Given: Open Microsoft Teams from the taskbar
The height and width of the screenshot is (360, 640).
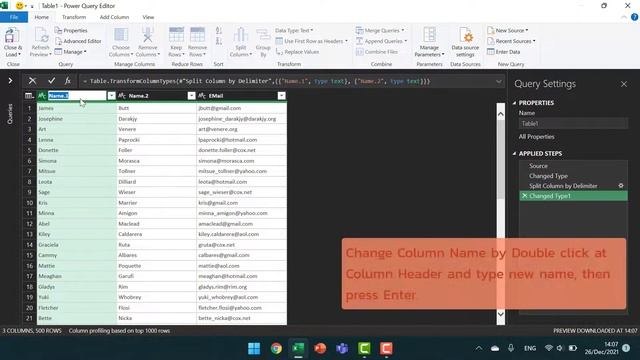Looking at the screenshot, I should click(342, 349).
